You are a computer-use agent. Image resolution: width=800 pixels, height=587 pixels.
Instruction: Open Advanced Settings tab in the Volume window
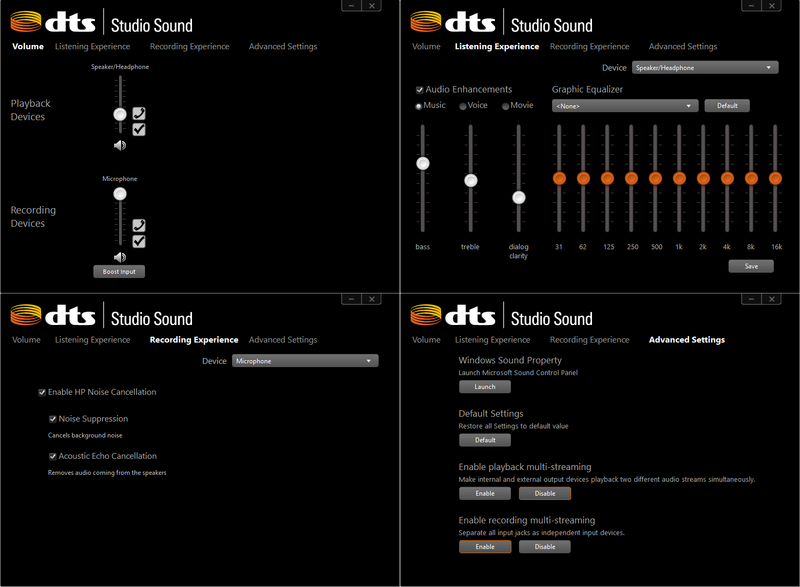point(283,46)
